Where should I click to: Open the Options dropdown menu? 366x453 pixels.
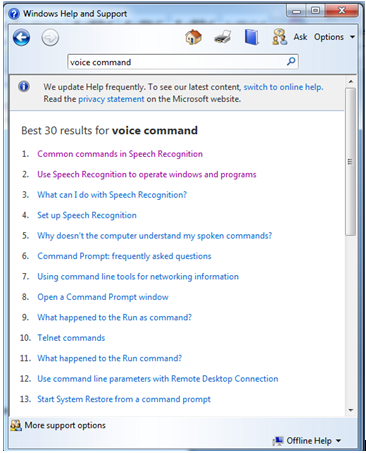click(334, 37)
